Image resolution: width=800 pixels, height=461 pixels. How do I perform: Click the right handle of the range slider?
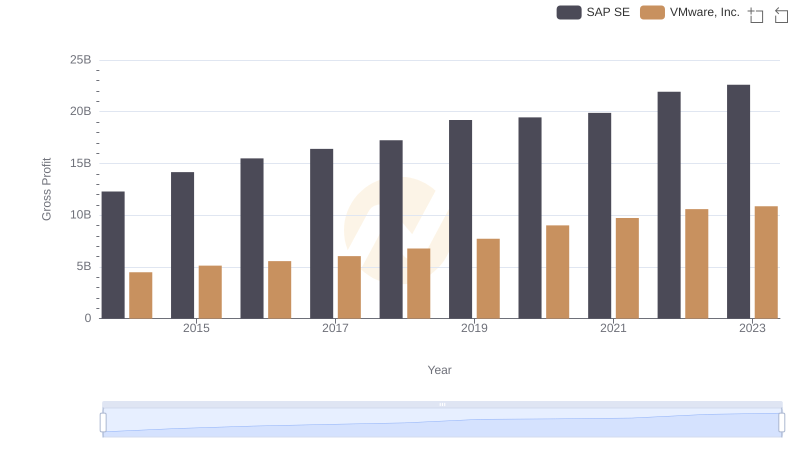pyautogui.click(x=781, y=423)
